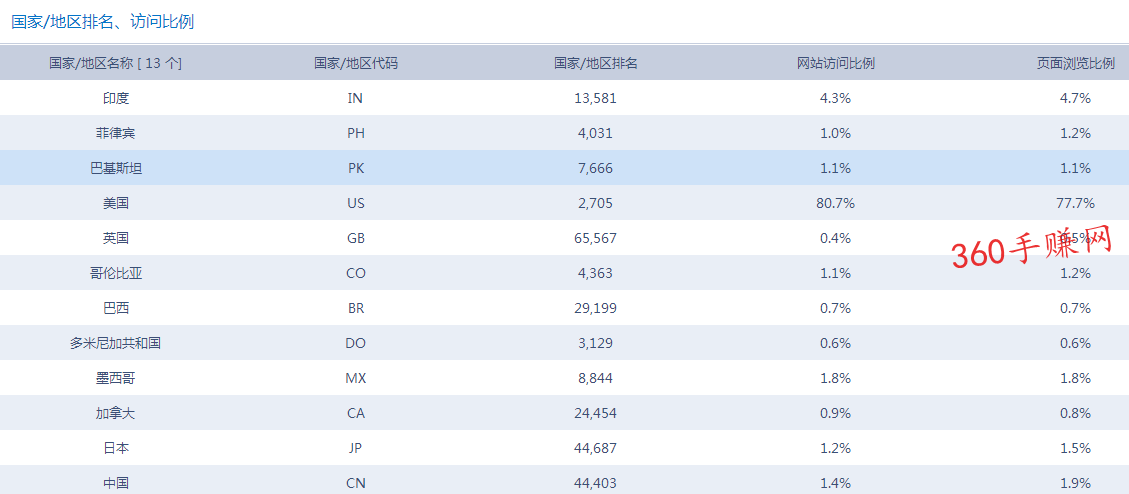
Task: Click the 英国 country name
Action: pyautogui.click(x=116, y=238)
